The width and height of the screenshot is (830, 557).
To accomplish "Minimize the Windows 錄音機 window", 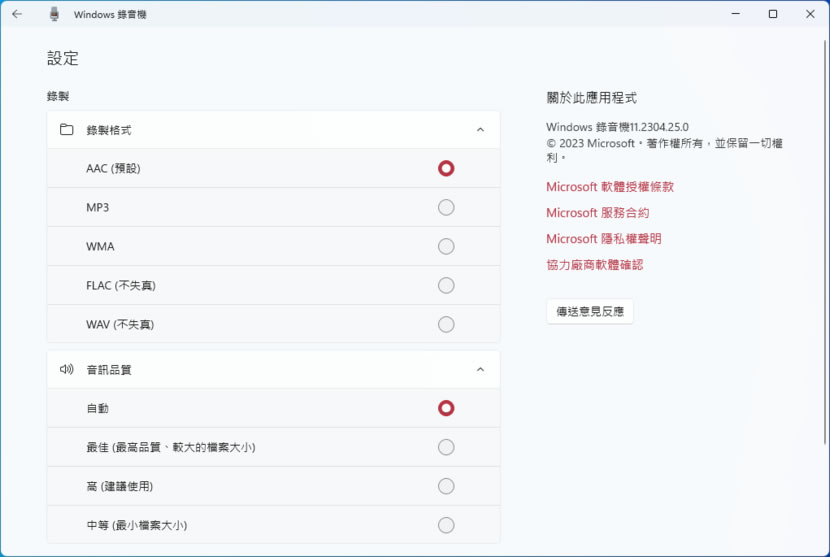I will (736, 14).
